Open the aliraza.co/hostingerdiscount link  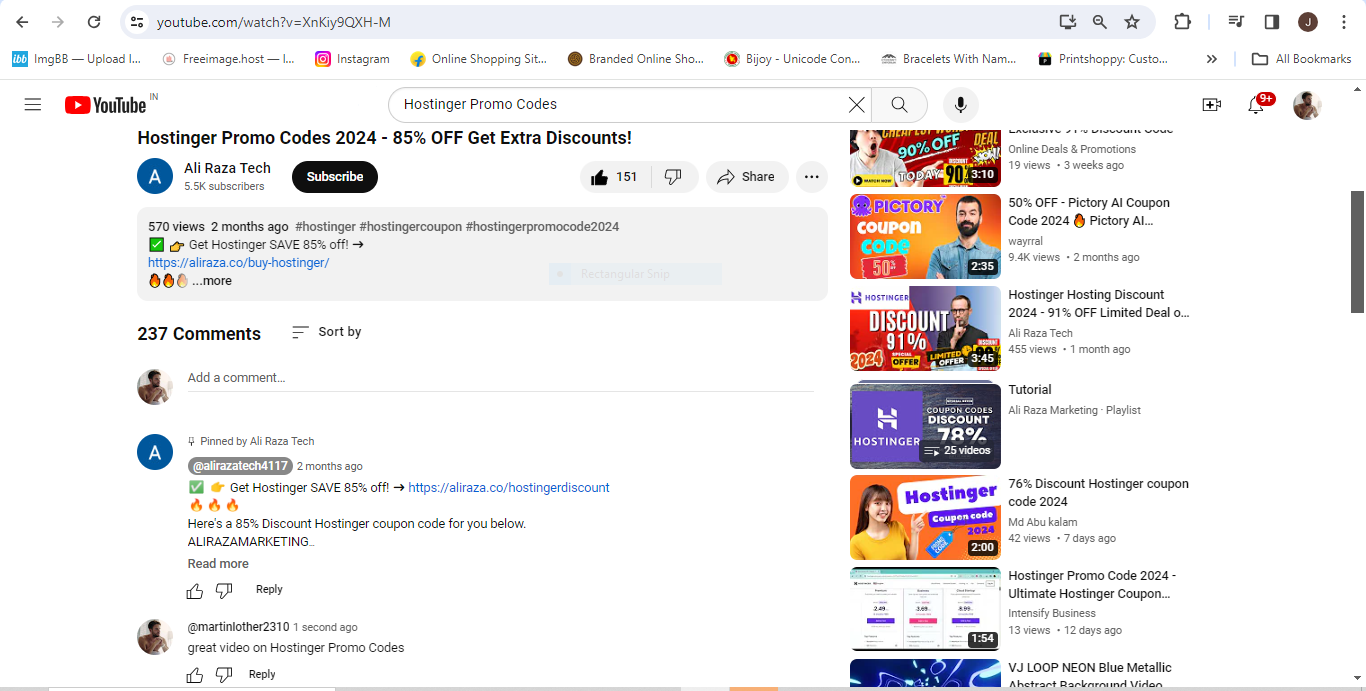tap(509, 488)
